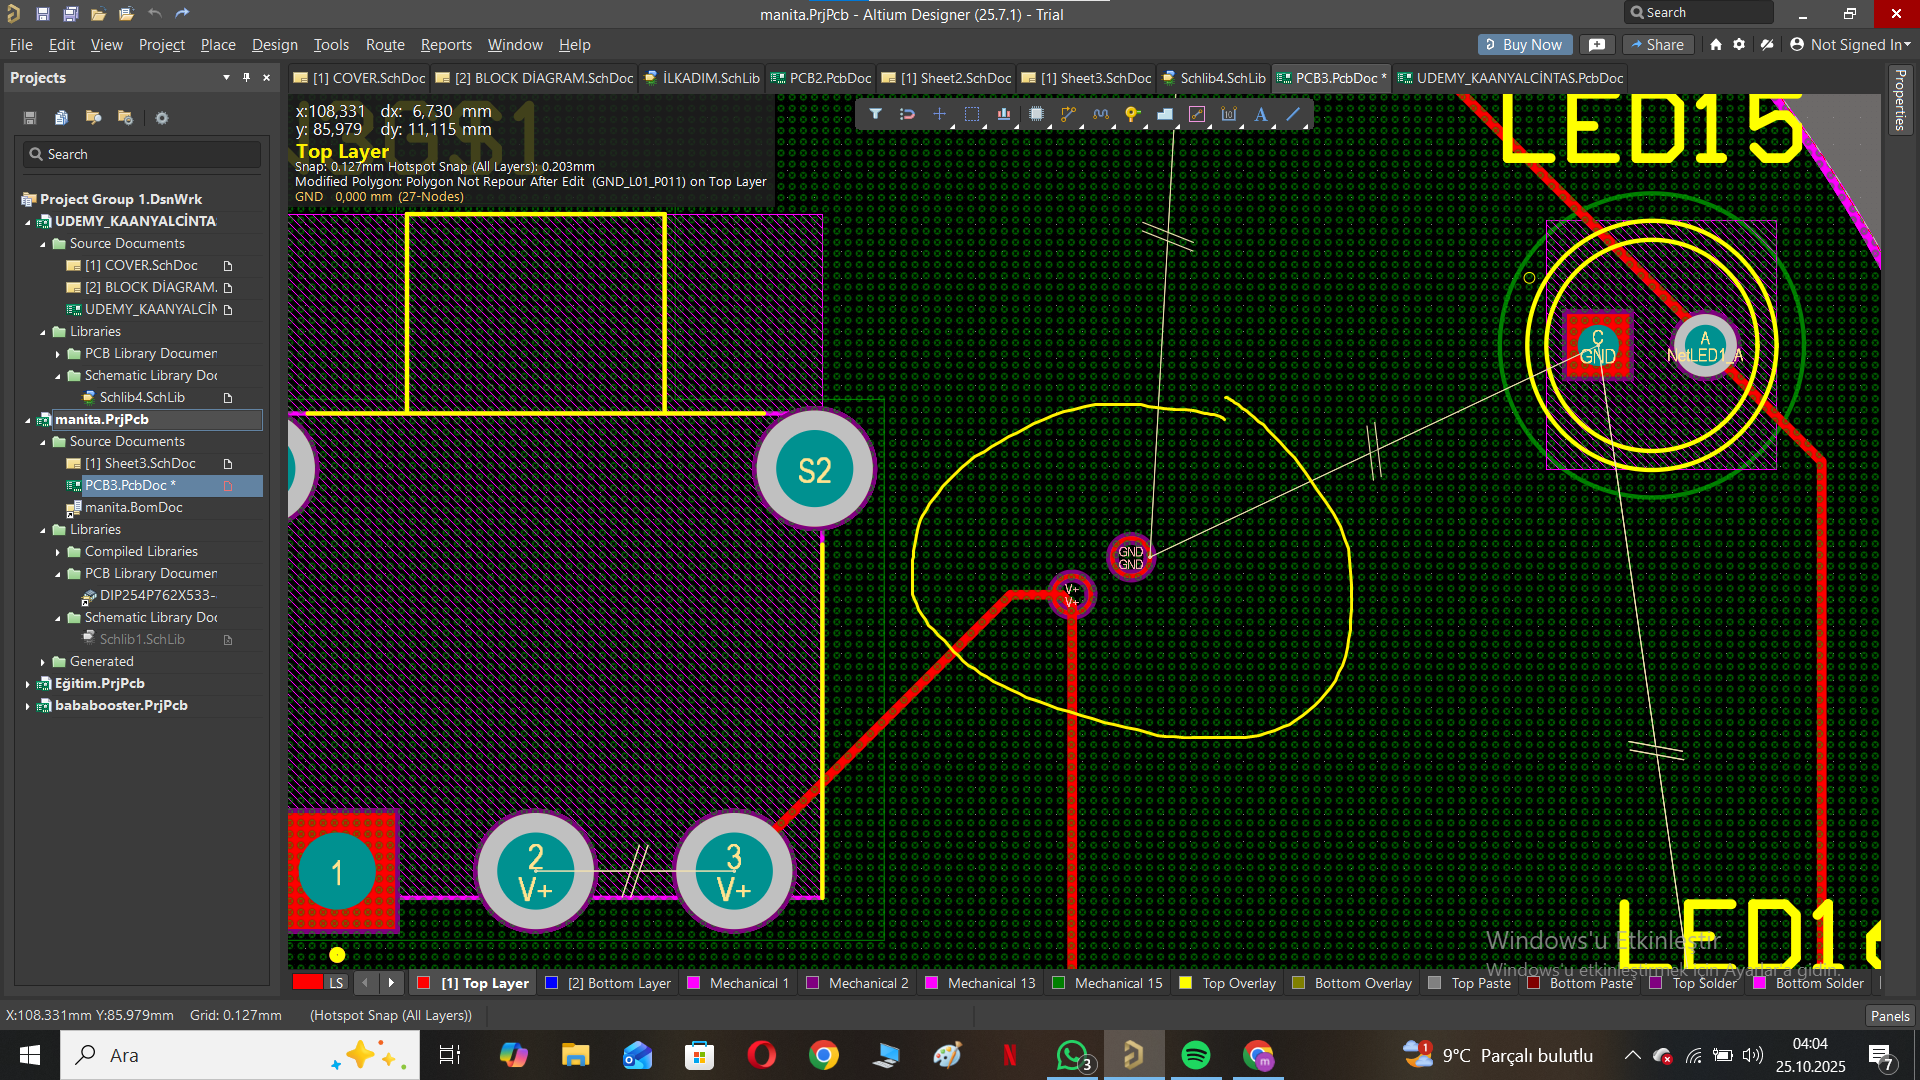Click the selection filter funnel icon
Screen dimensions: 1920x1080
pyautogui.click(x=875, y=114)
